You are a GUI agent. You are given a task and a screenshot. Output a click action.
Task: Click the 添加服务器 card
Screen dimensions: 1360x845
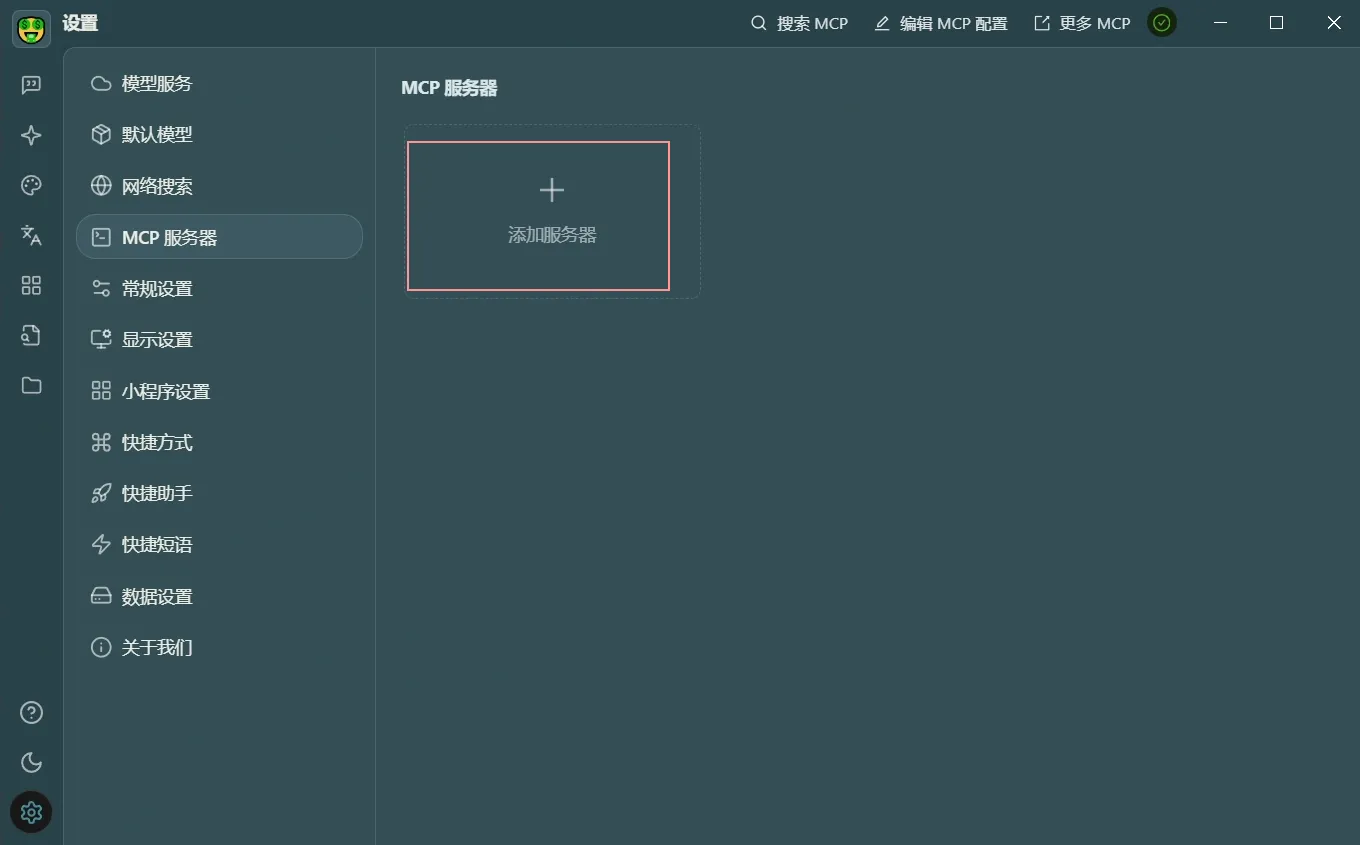(x=538, y=216)
